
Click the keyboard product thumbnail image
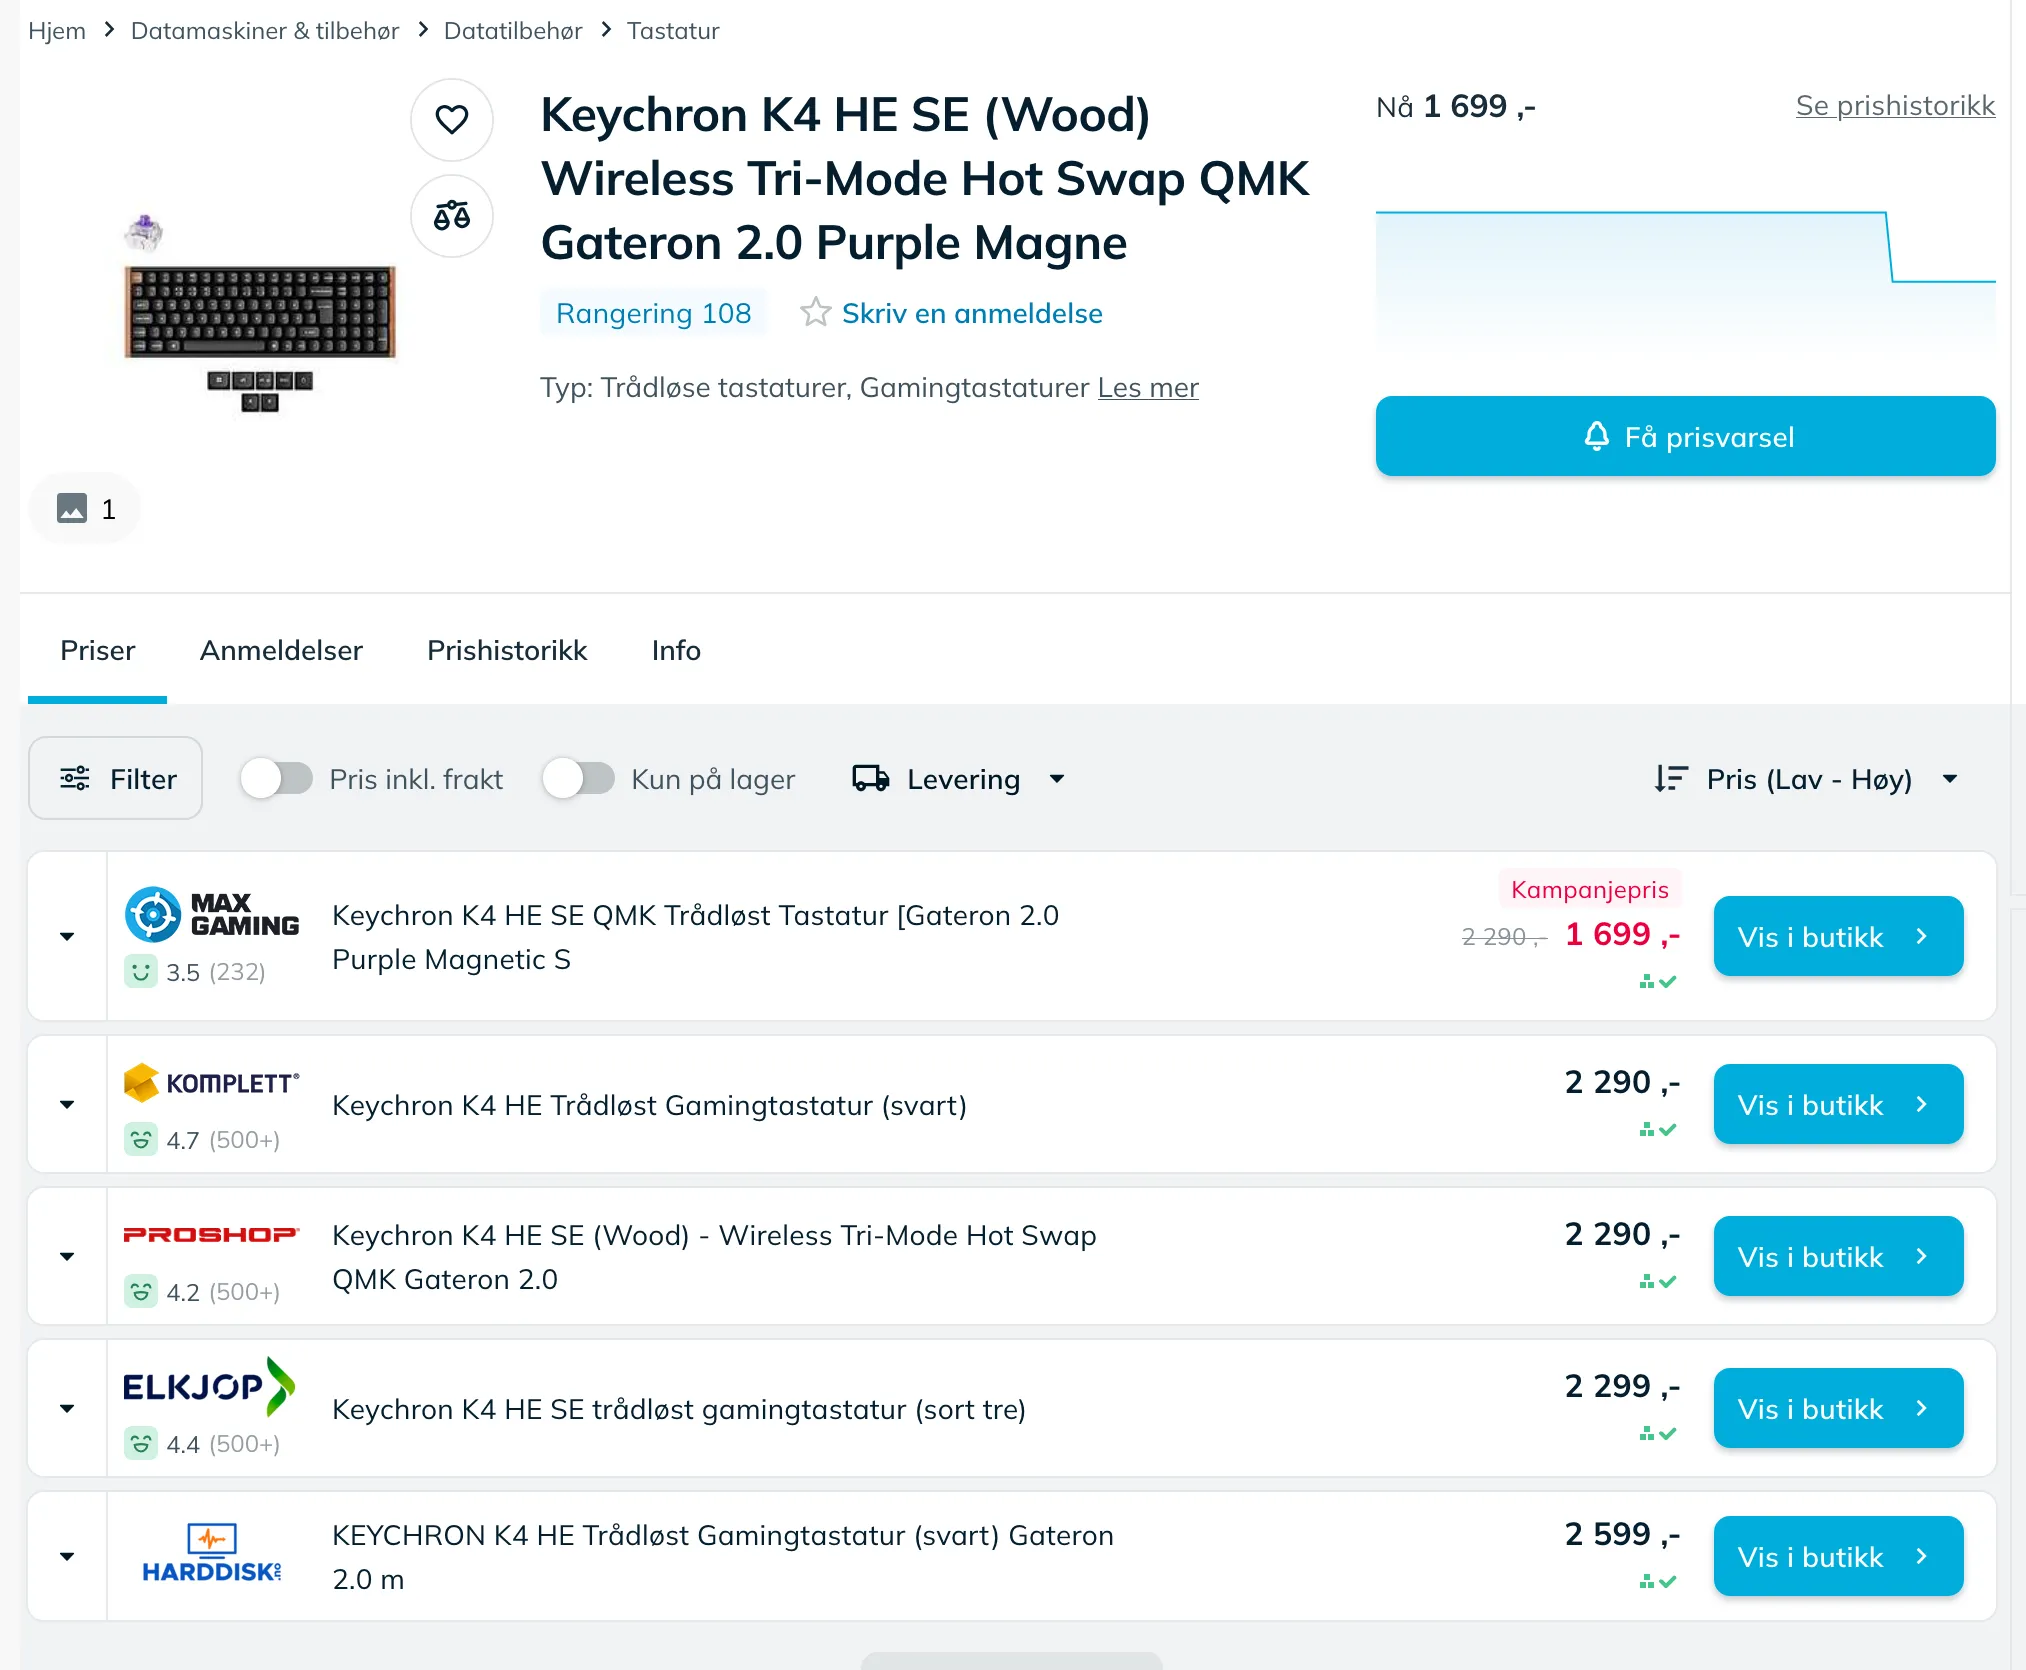(x=260, y=314)
